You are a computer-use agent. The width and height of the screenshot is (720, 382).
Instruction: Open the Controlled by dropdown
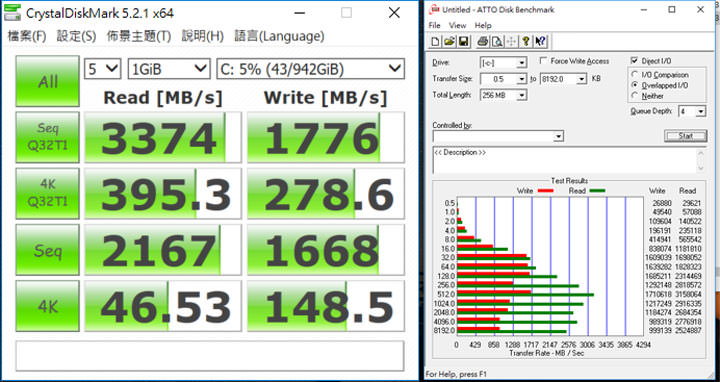[x=498, y=136]
